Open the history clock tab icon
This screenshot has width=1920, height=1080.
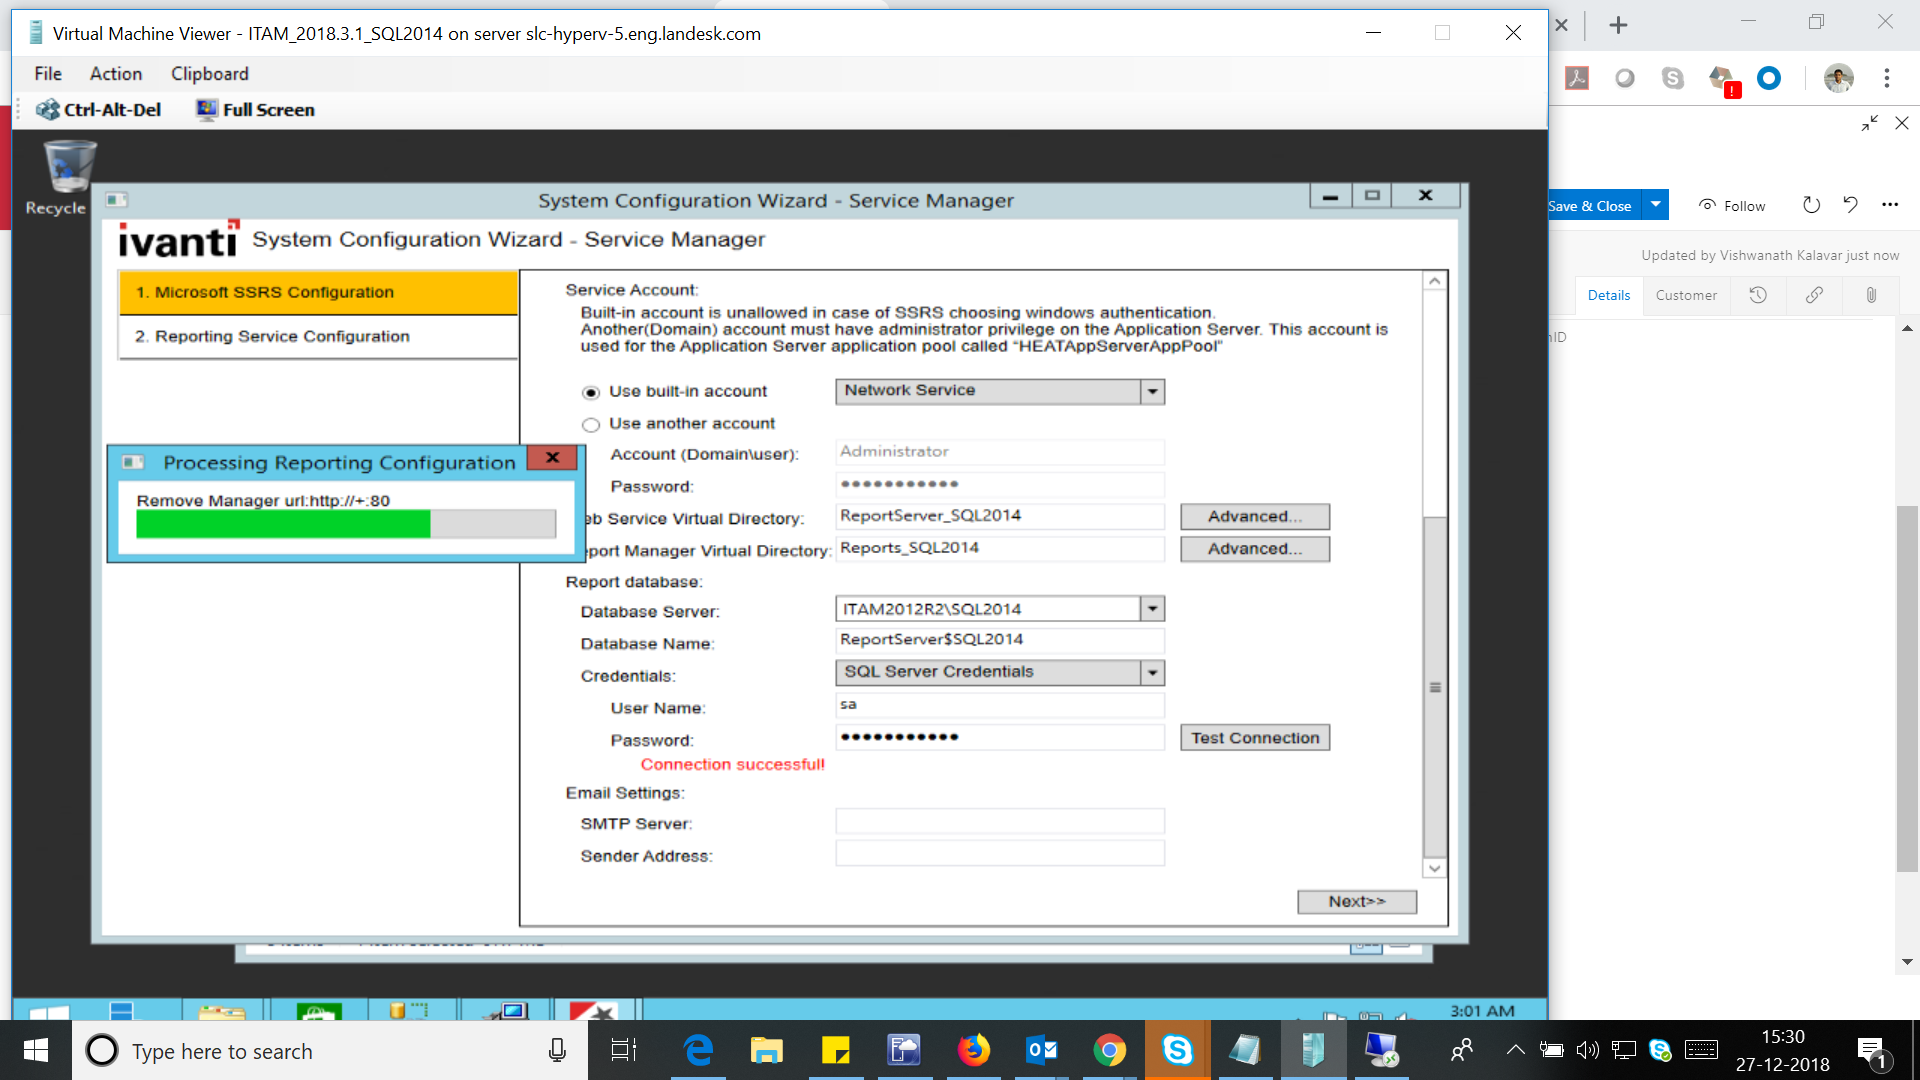(x=1758, y=295)
